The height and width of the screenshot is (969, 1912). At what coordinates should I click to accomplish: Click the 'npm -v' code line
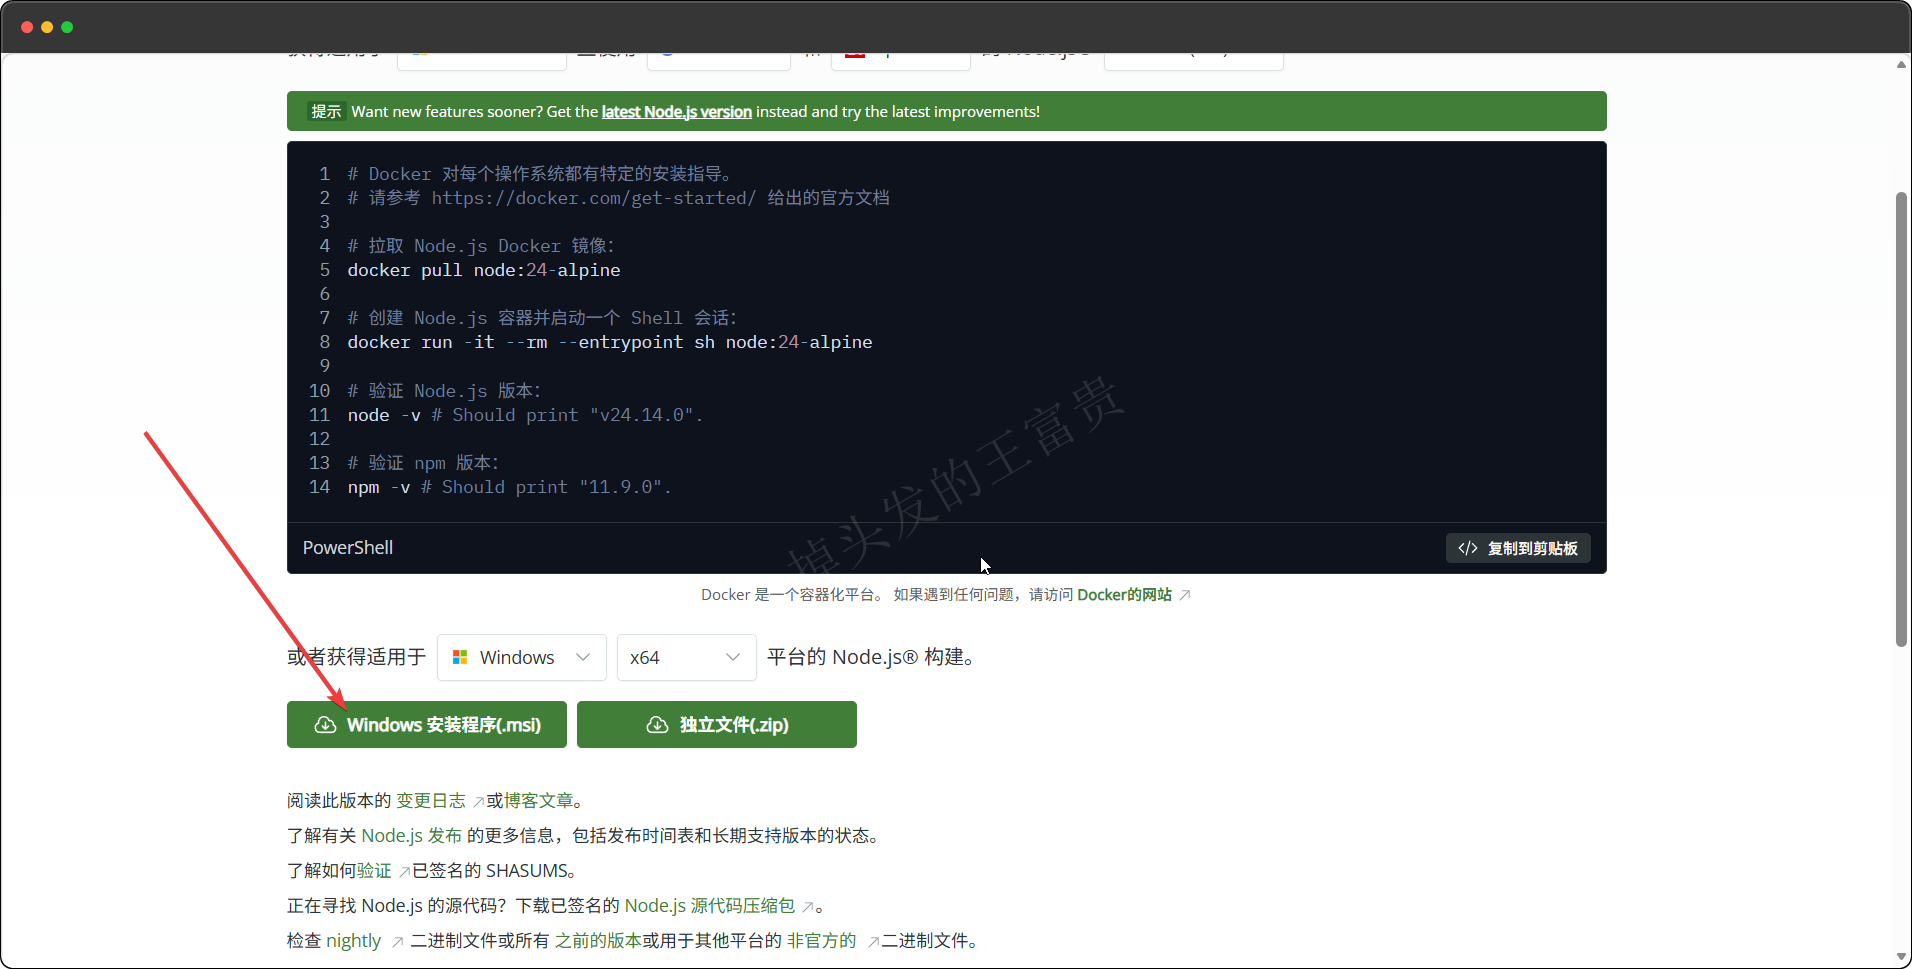(x=510, y=487)
